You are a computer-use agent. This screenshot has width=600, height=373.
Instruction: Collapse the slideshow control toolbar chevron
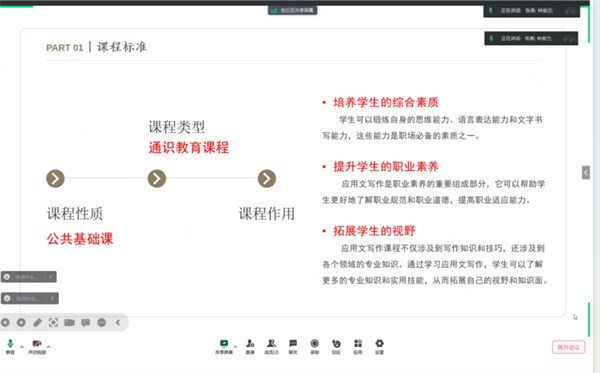coord(118,323)
